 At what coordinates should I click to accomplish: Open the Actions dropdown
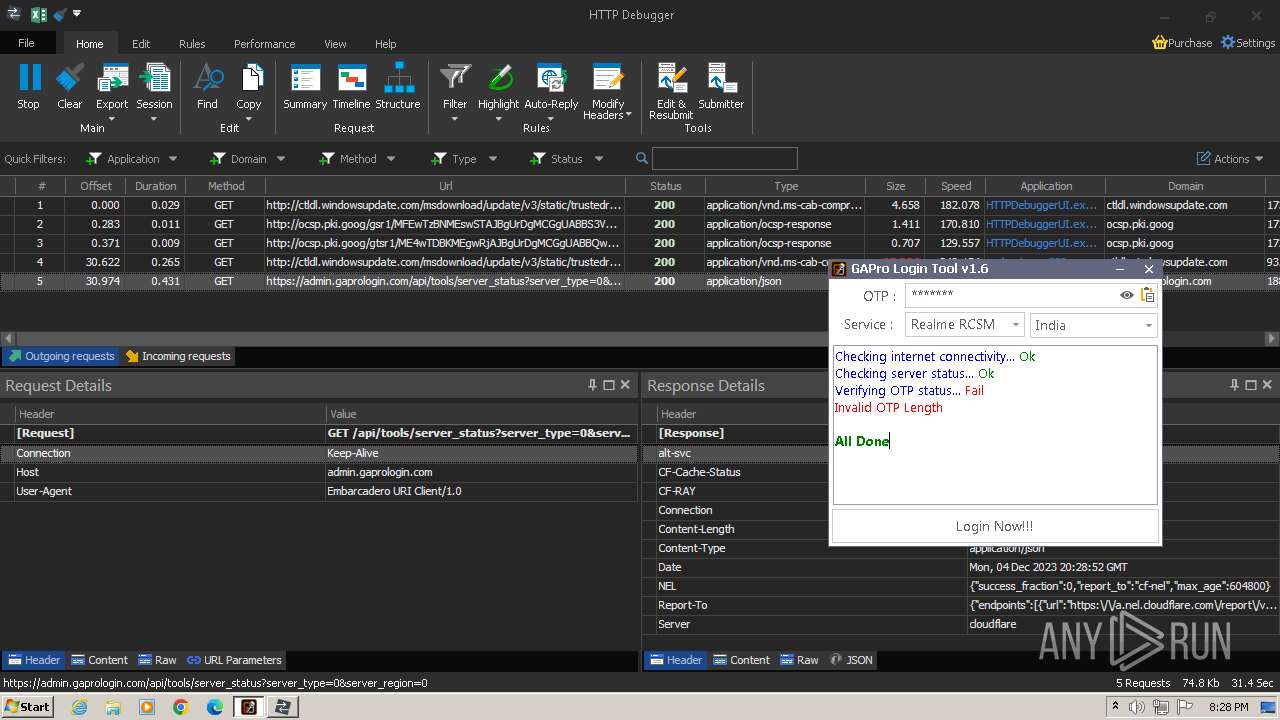click(x=1231, y=158)
